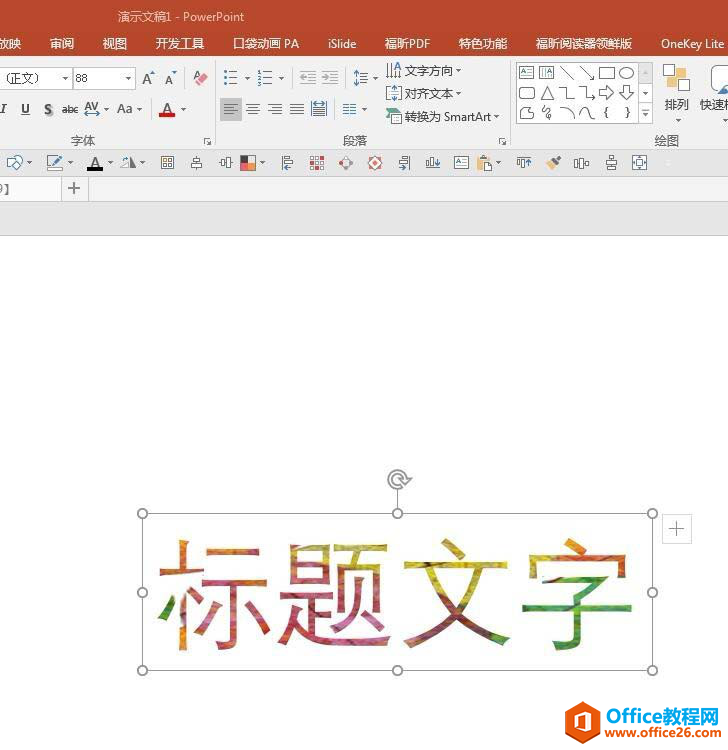728x750 pixels.
Task: Toggle text shadow formatting
Action: (48, 110)
